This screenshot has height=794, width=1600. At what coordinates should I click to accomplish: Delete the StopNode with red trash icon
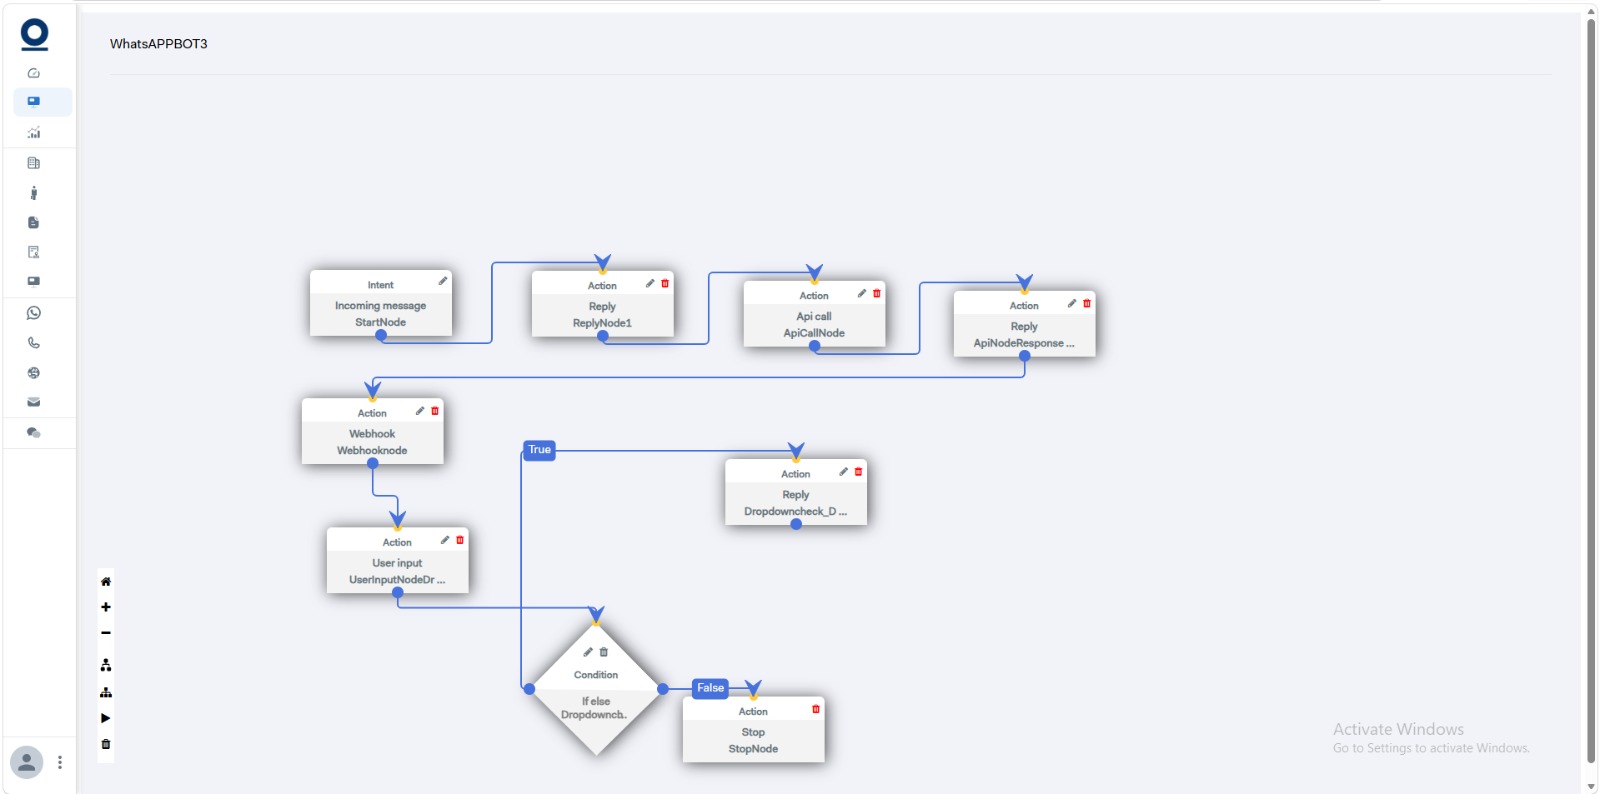click(x=816, y=709)
